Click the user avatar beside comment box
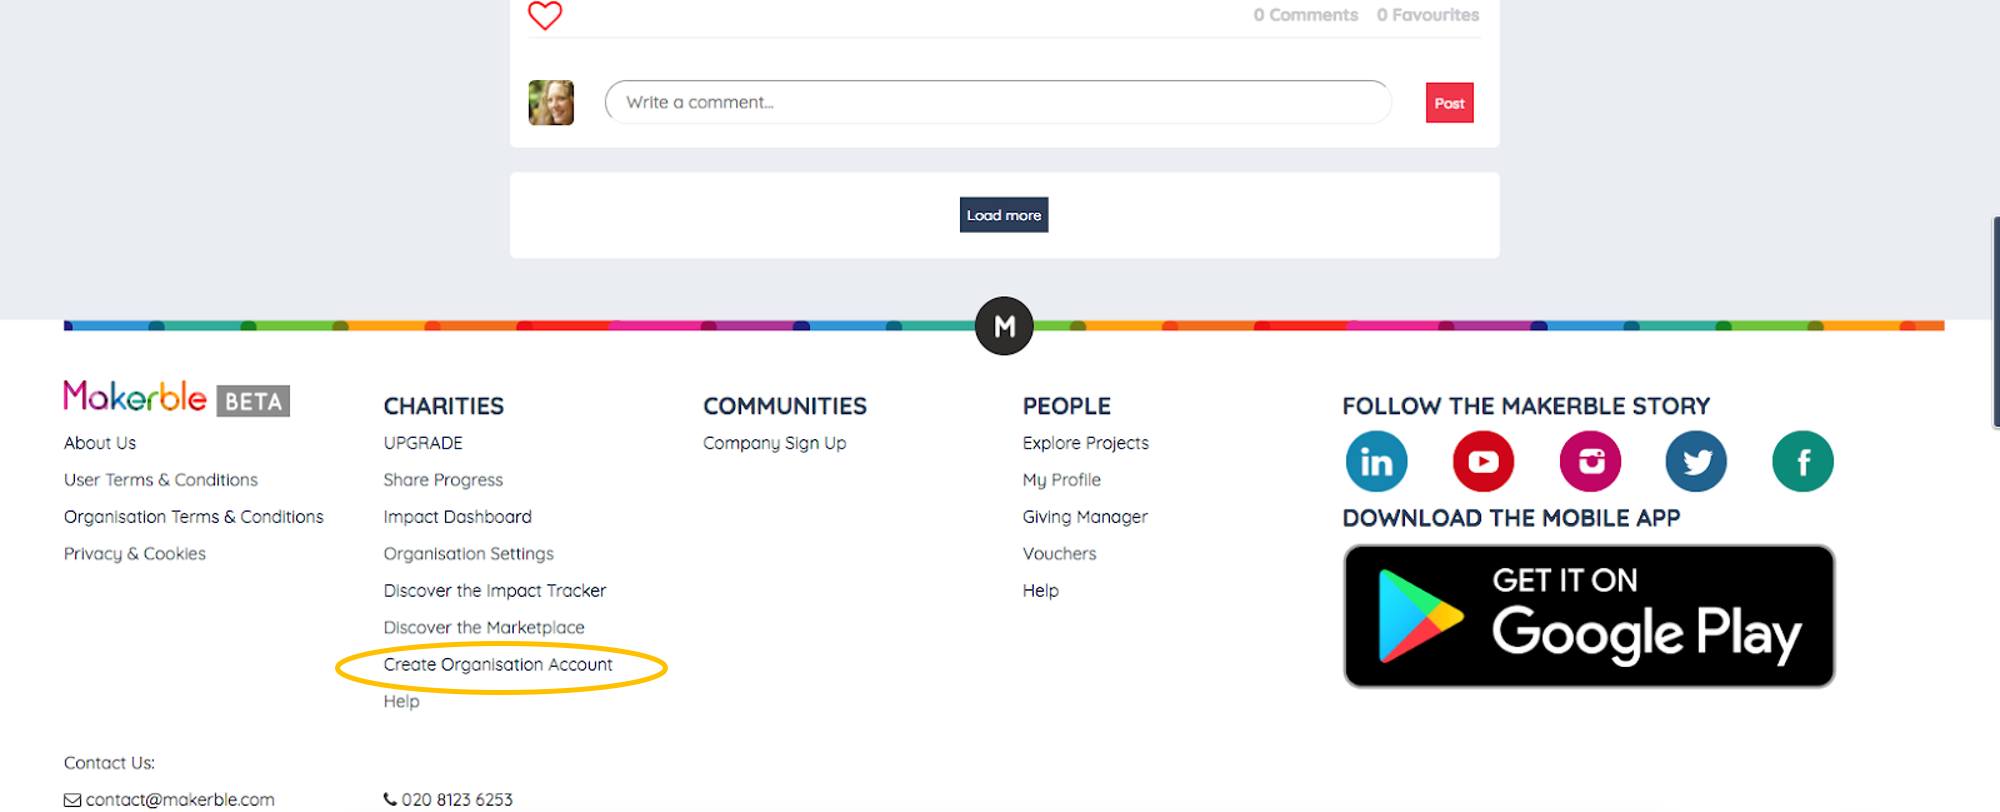 pyautogui.click(x=551, y=102)
